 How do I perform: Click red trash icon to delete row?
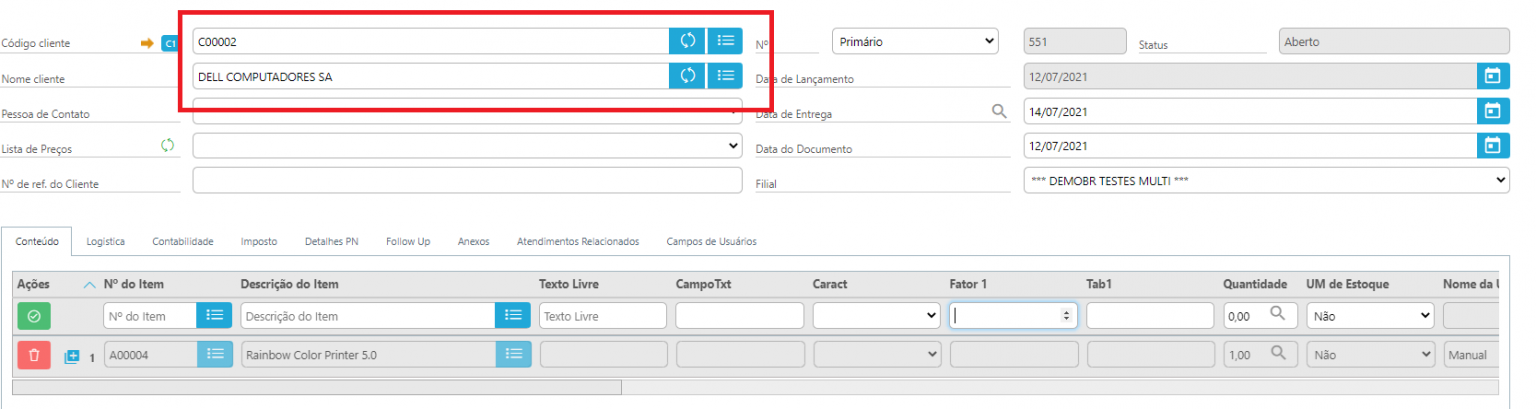pos(34,355)
